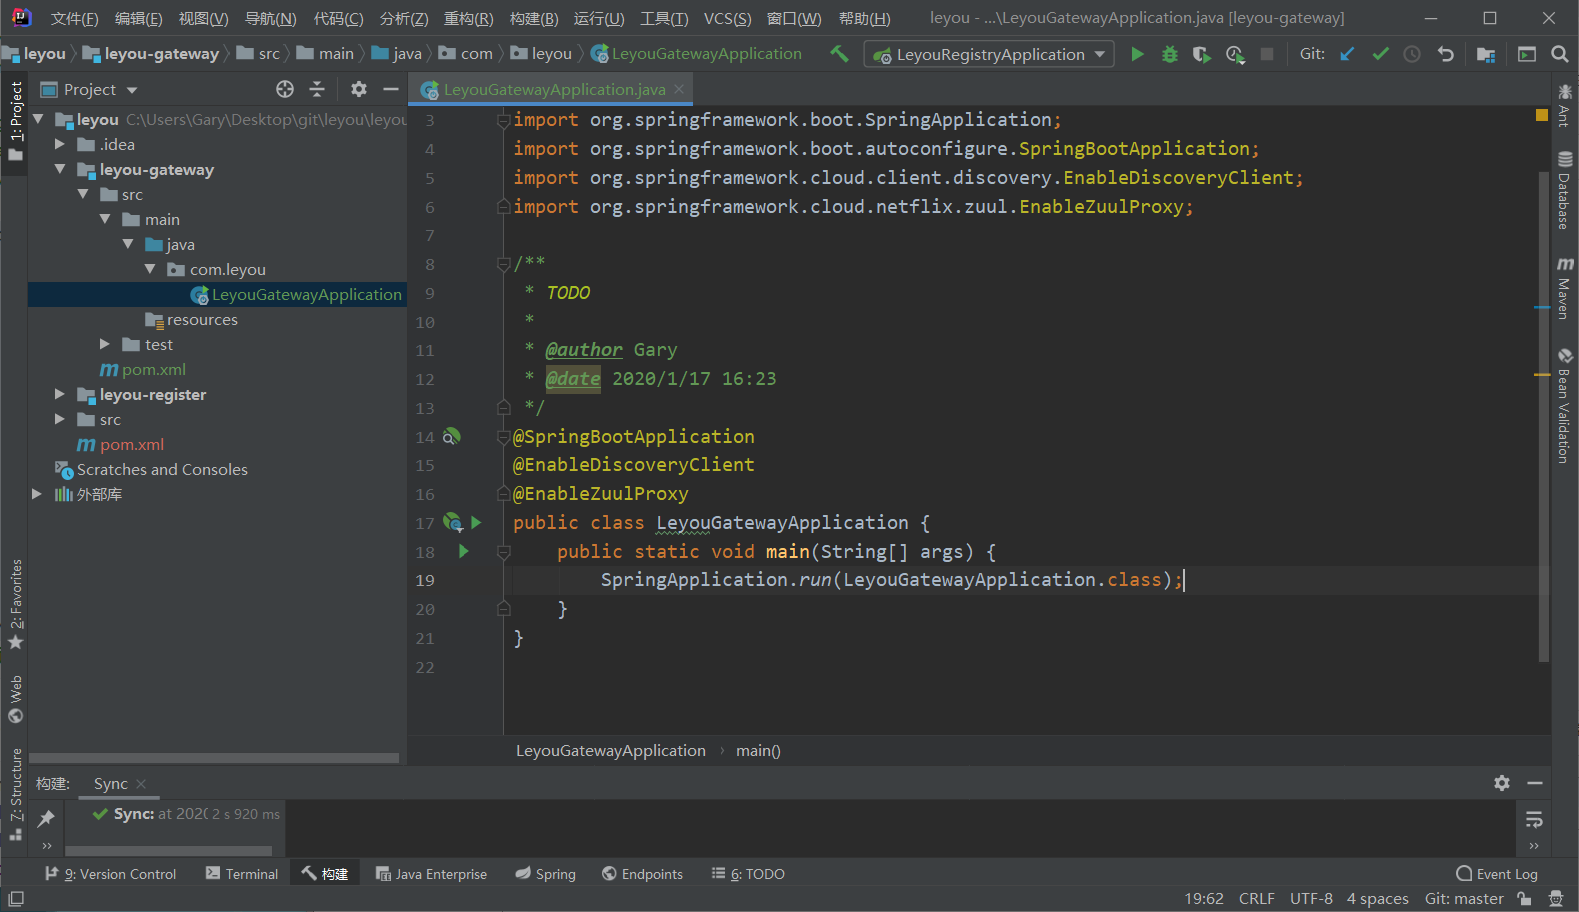
Task: Click Spring bean gutter icon on line 14
Action: coord(451,436)
